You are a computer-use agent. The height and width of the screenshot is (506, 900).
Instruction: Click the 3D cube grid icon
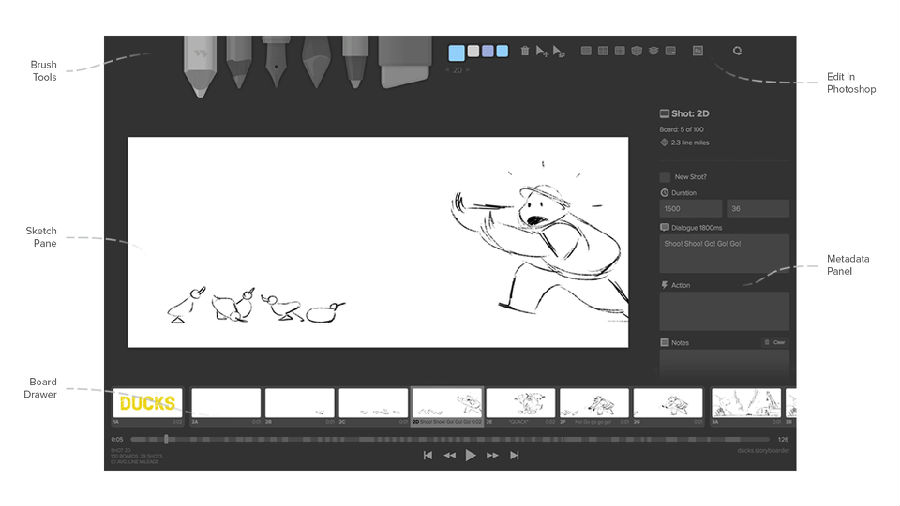(x=636, y=50)
